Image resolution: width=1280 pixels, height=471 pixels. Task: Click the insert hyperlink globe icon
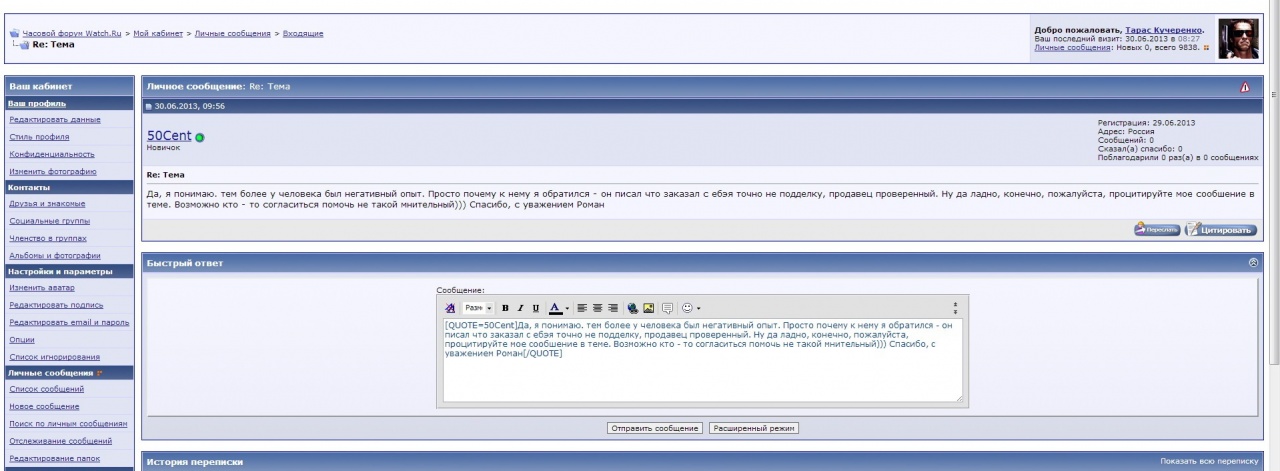pos(633,307)
